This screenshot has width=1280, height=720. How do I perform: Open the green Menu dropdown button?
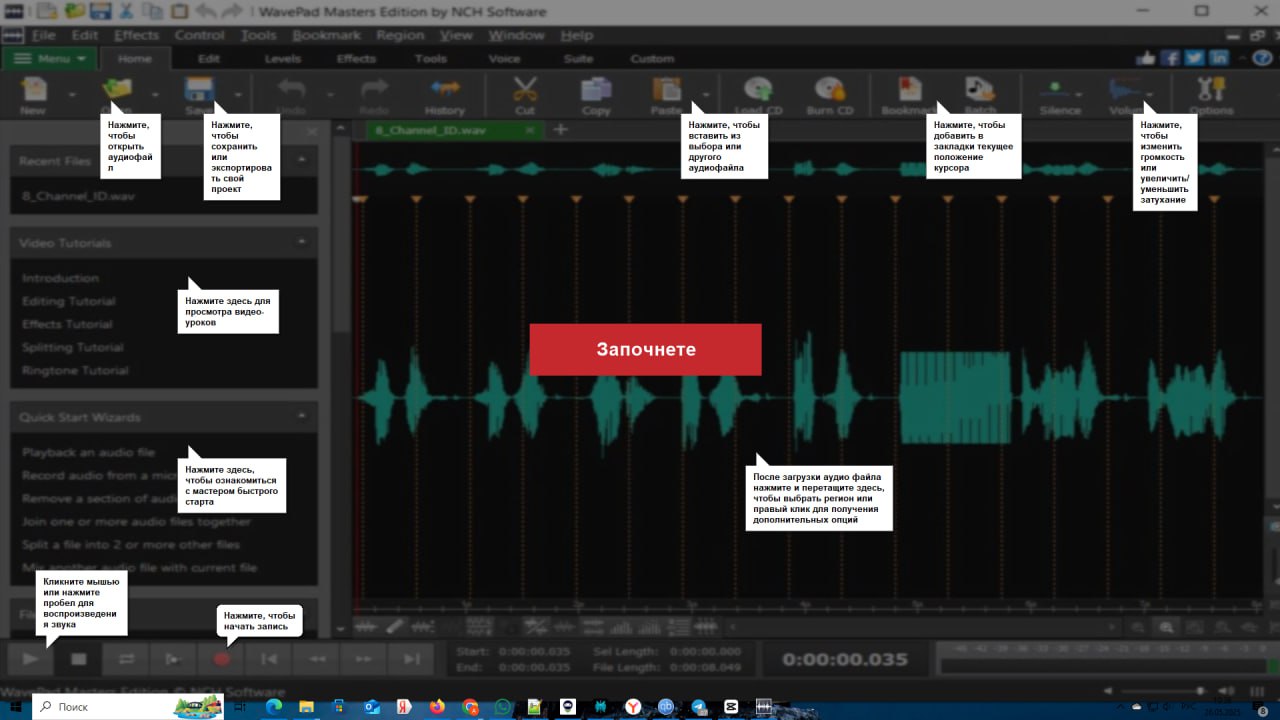pyautogui.click(x=50, y=58)
